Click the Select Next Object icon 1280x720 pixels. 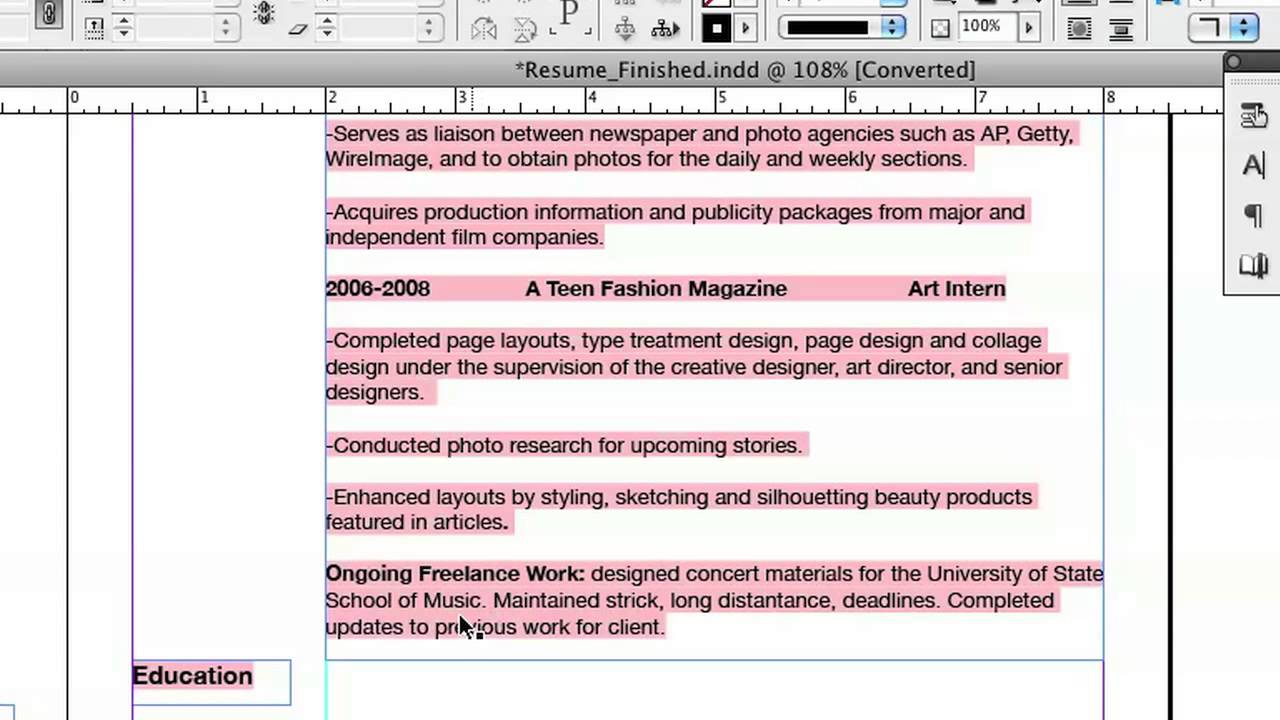click(x=665, y=28)
